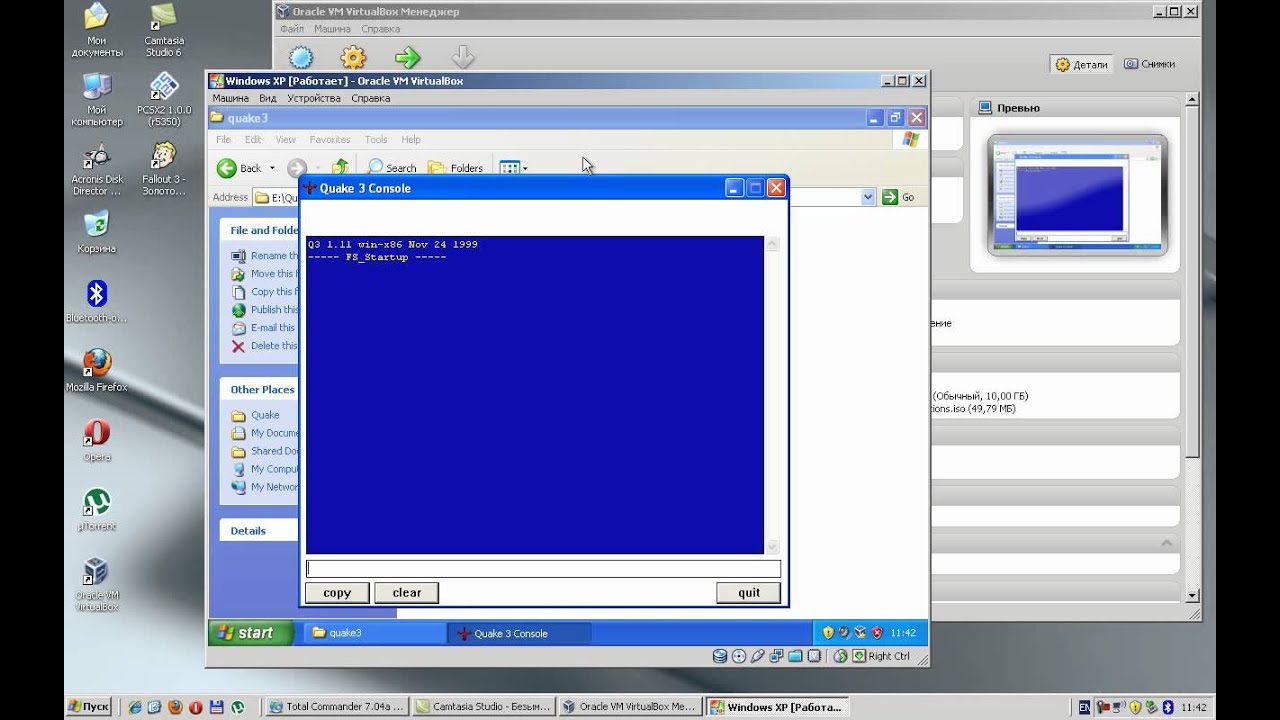Open the Мои документы desktop icon

tap(97, 31)
